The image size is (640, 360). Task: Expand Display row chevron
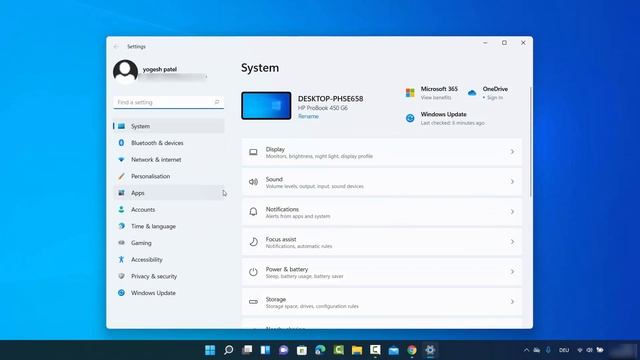(512, 152)
